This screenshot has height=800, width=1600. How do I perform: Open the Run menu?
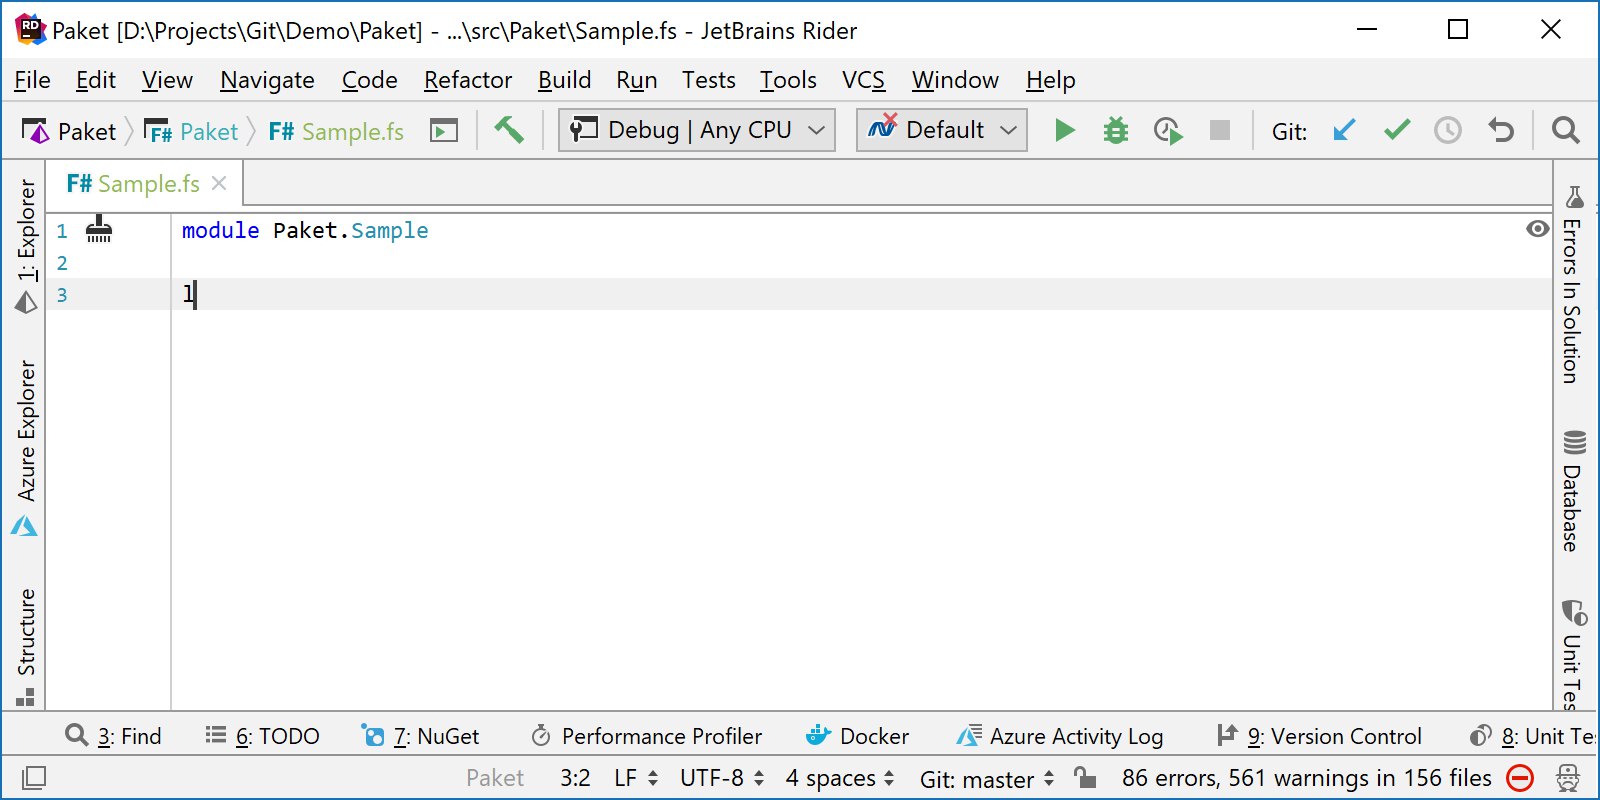(x=637, y=80)
